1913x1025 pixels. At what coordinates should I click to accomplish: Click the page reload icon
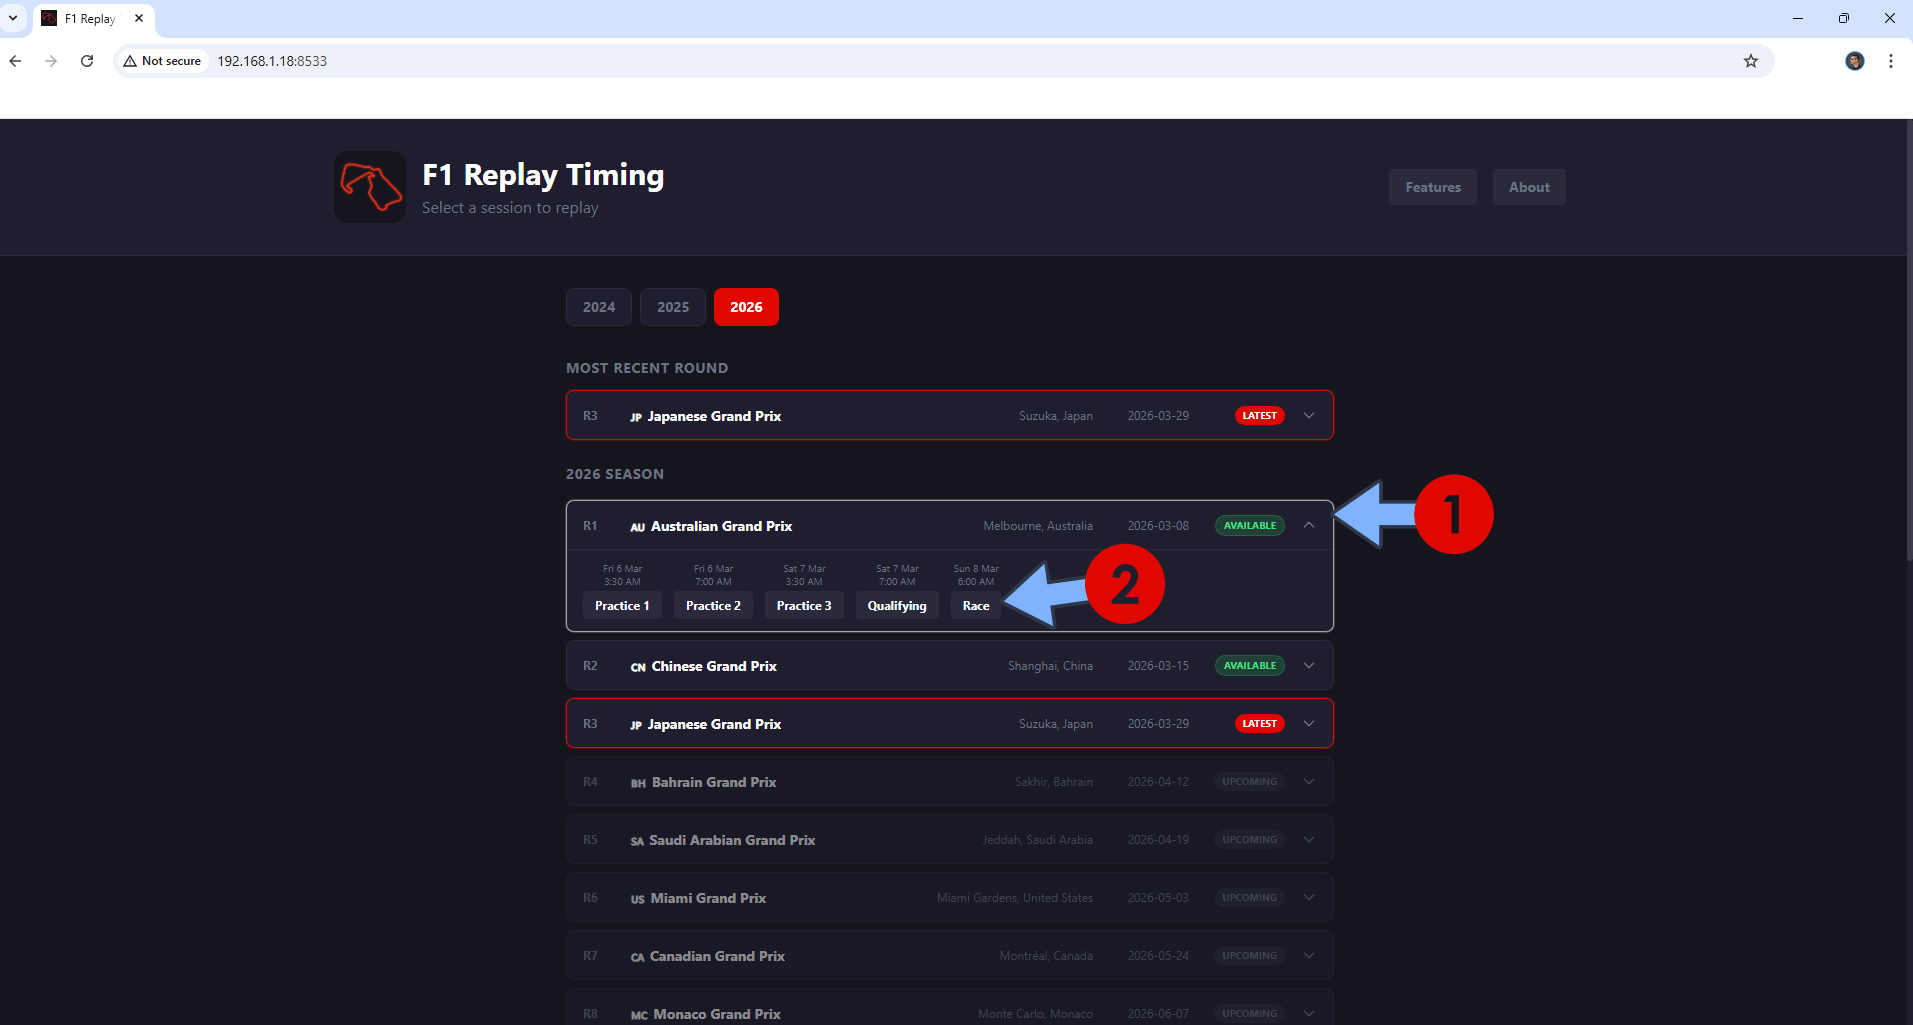(x=87, y=61)
